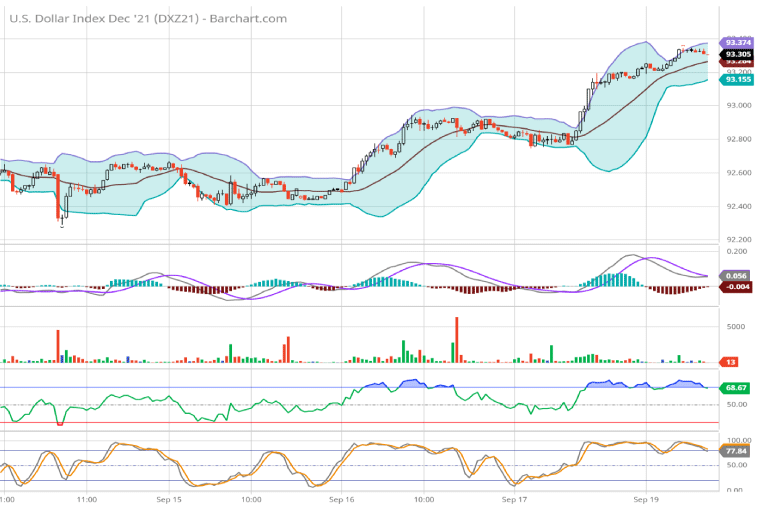The width and height of the screenshot is (758, 505).
Task: Click the gray 77.84 stochastic value label
Action: point(738,451)
